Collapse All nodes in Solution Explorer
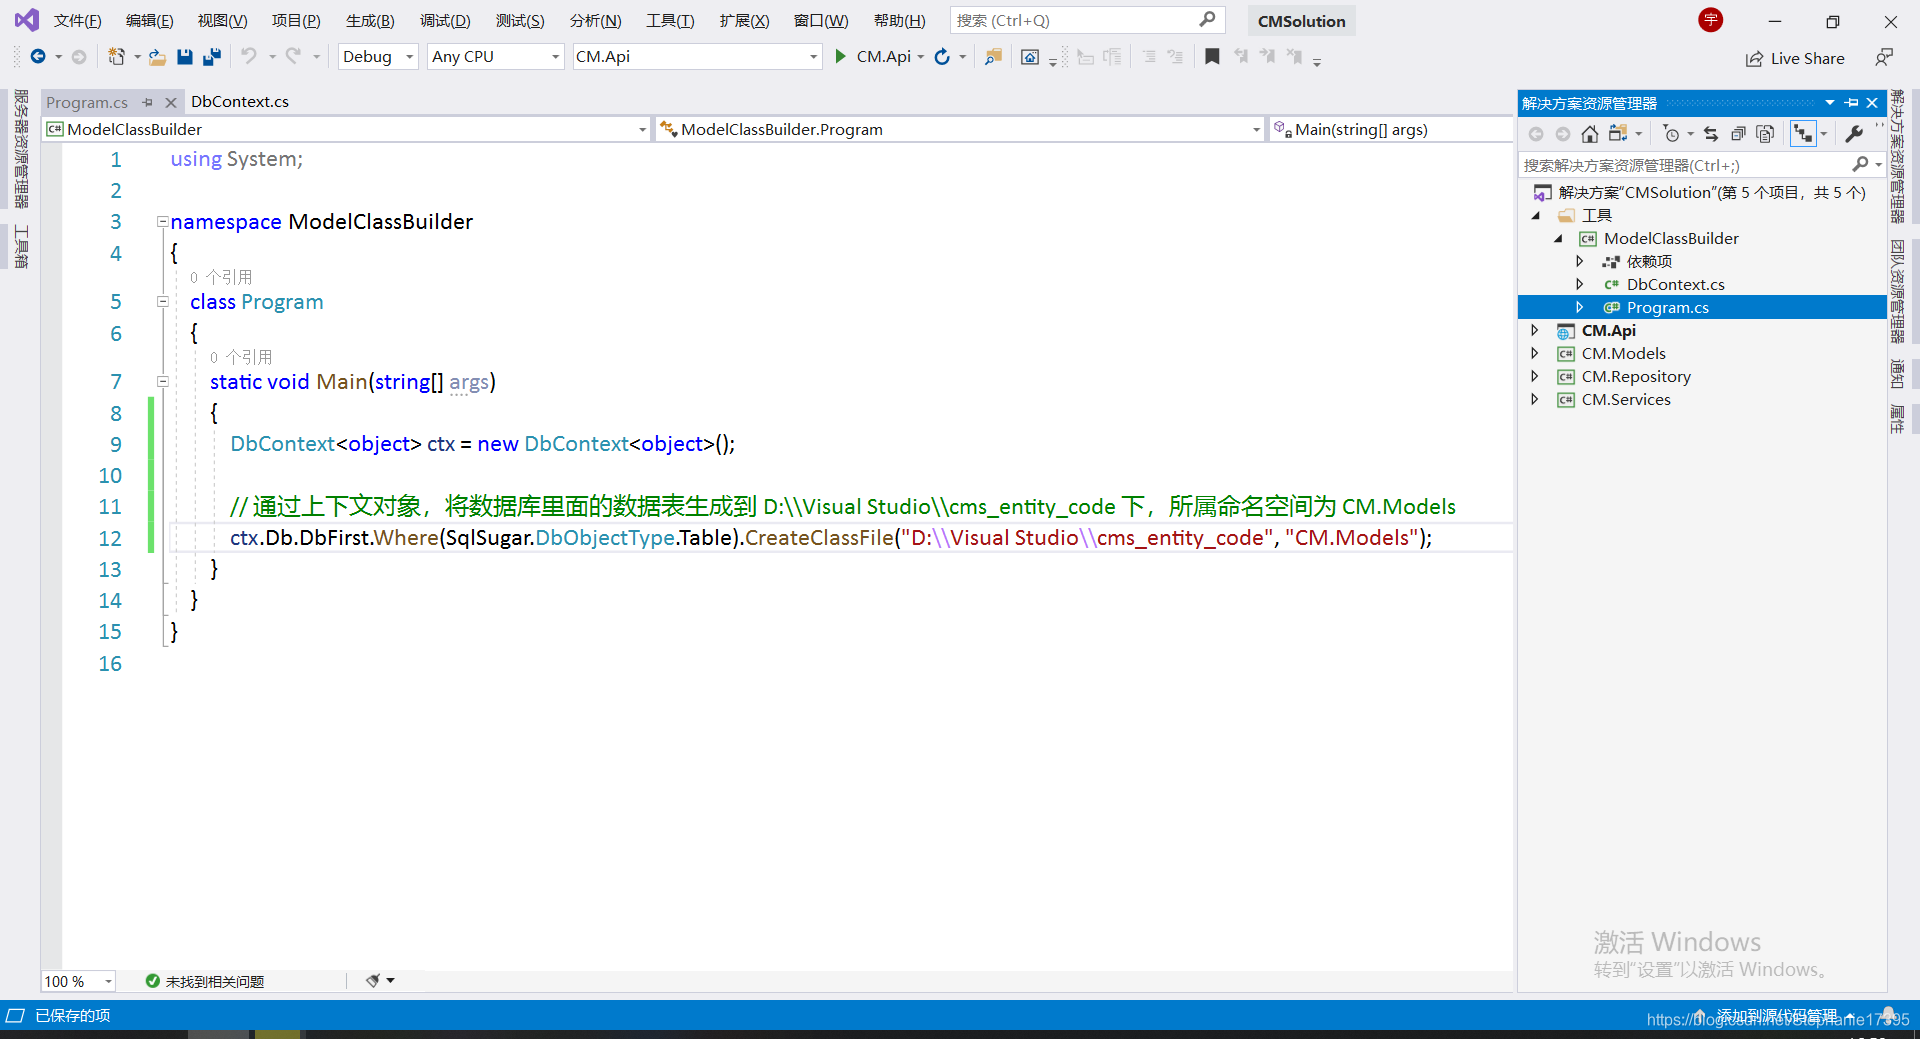Screen dimensions: 1920x1039 point(1738,133)
